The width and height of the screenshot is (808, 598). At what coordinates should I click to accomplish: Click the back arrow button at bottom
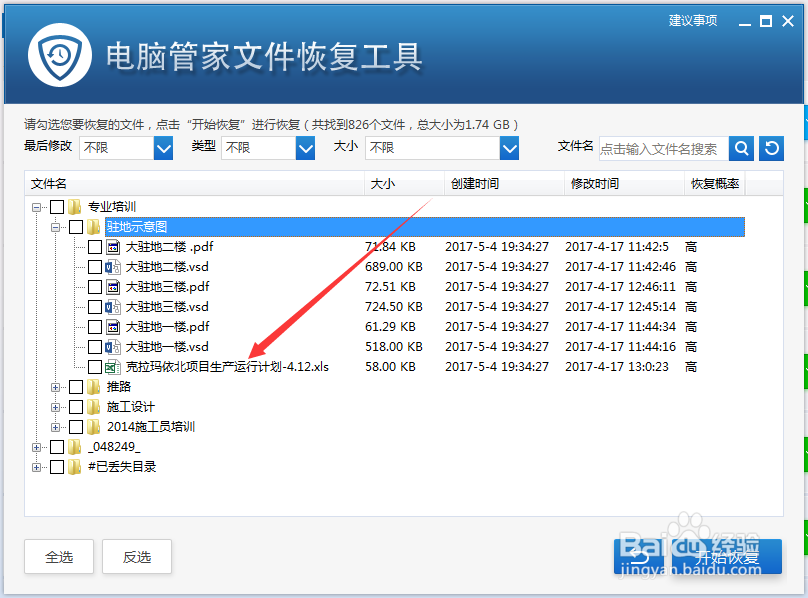point(639,556)
